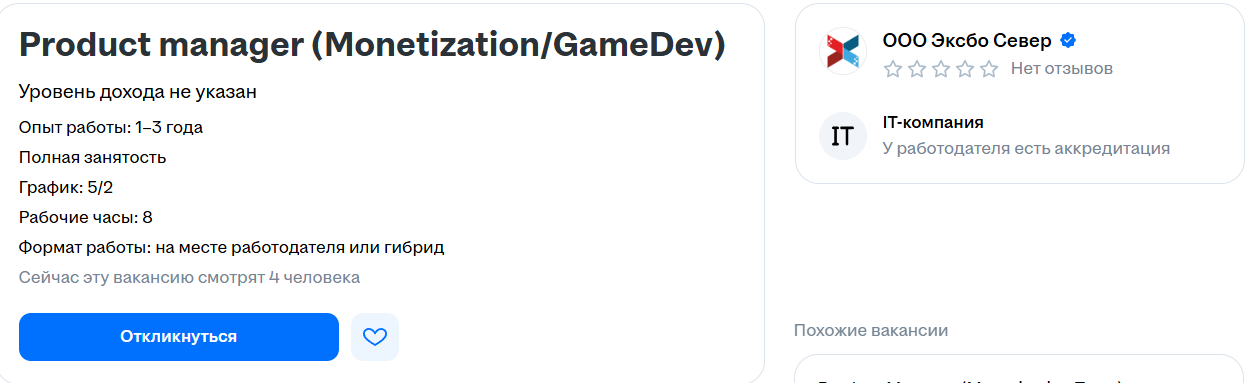Select the fifth rating star
Image resolution: width=1253 pixels, height=383 pixels.
click(989, 69)
